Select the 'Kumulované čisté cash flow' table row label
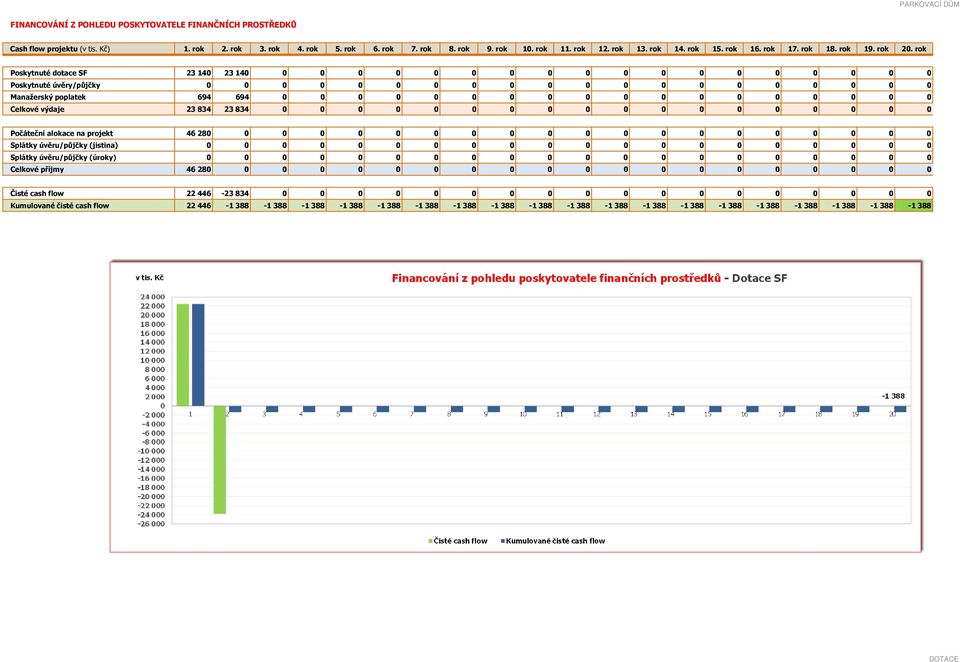This screenshot has height=662, width=960. [x=59, y=206]
